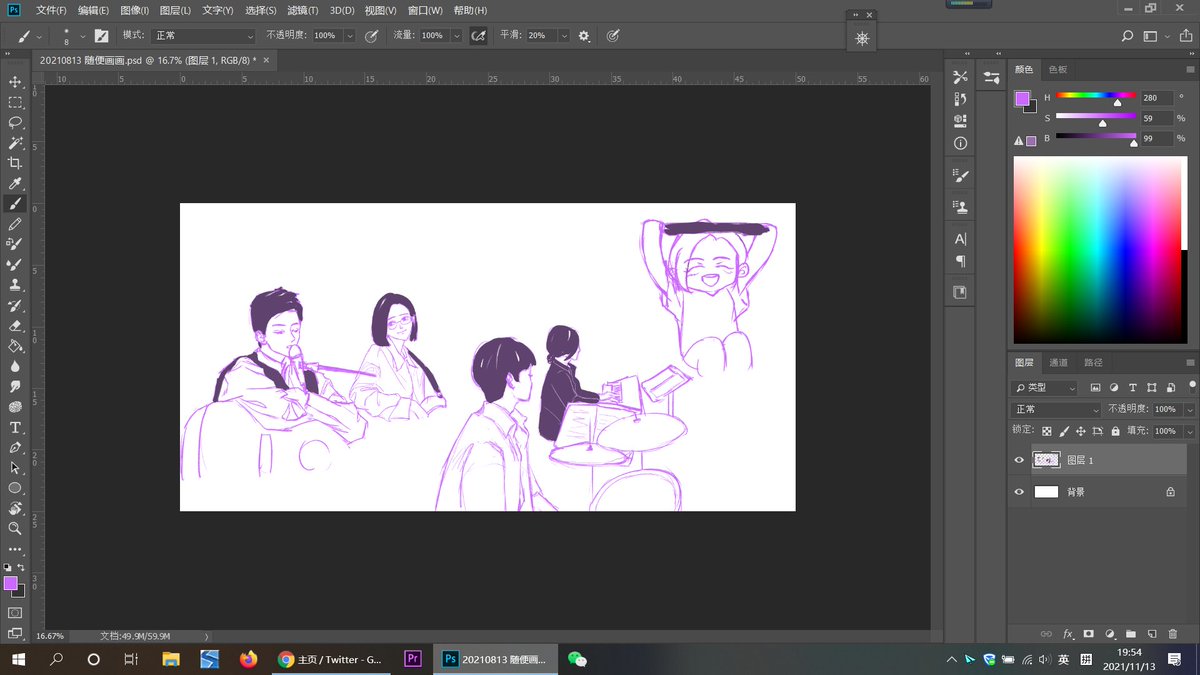Screen dimensions: 1200x675
Task: Select the Ellipse shape tool
Action: (15, 488)
